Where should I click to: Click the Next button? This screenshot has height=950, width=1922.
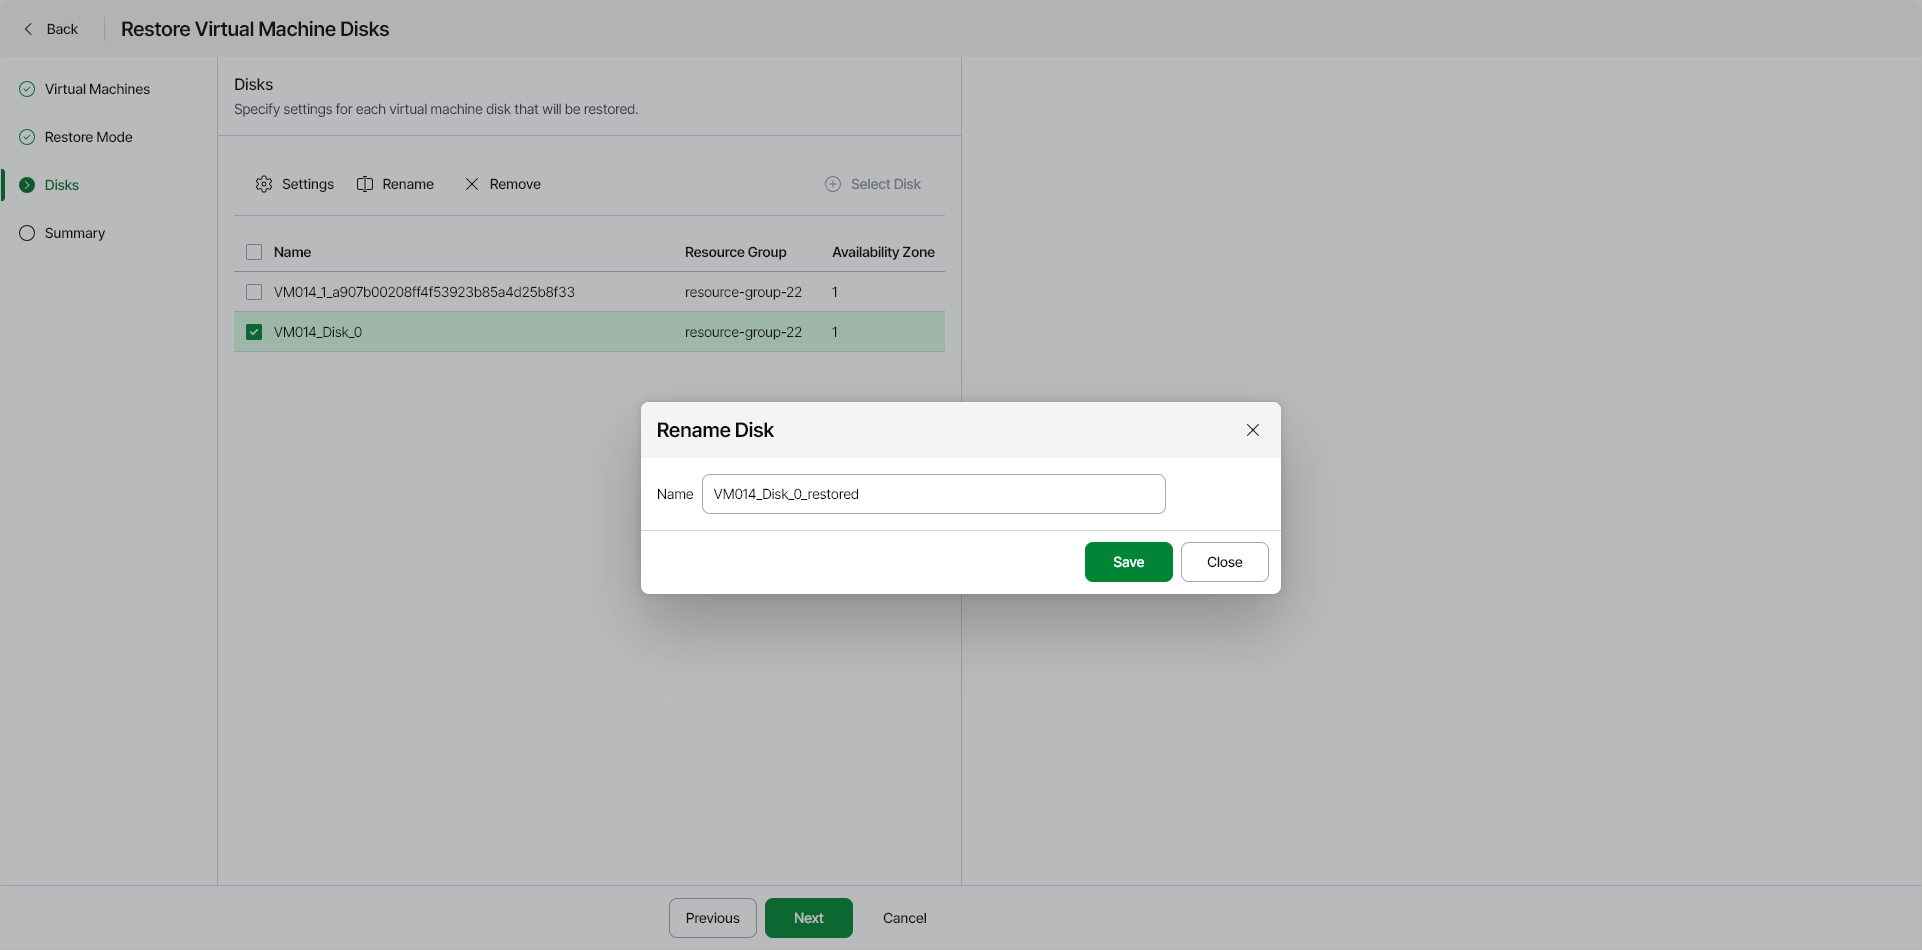pos(808,917)
